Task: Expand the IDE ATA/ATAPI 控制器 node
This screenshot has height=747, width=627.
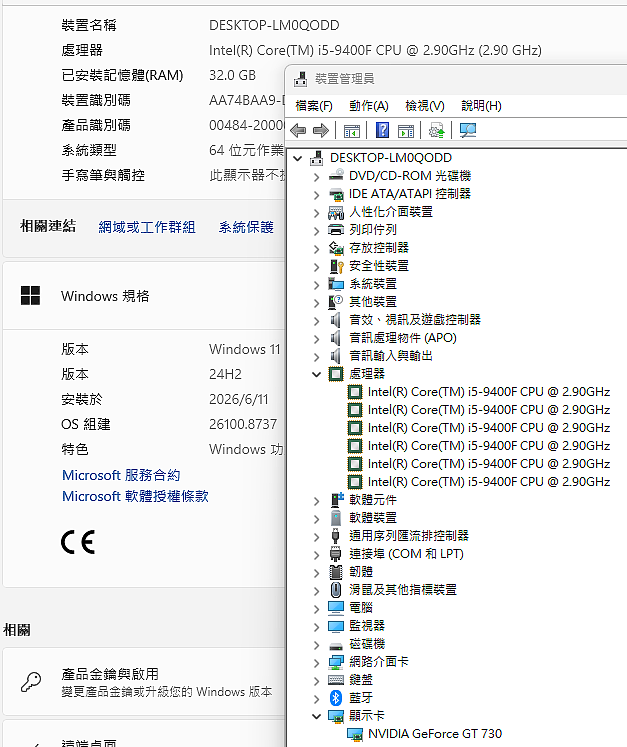Action: 316,195
